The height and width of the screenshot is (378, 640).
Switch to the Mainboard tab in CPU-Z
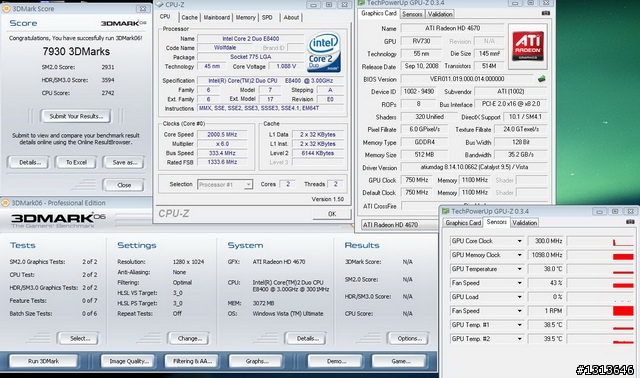(217, 18)
